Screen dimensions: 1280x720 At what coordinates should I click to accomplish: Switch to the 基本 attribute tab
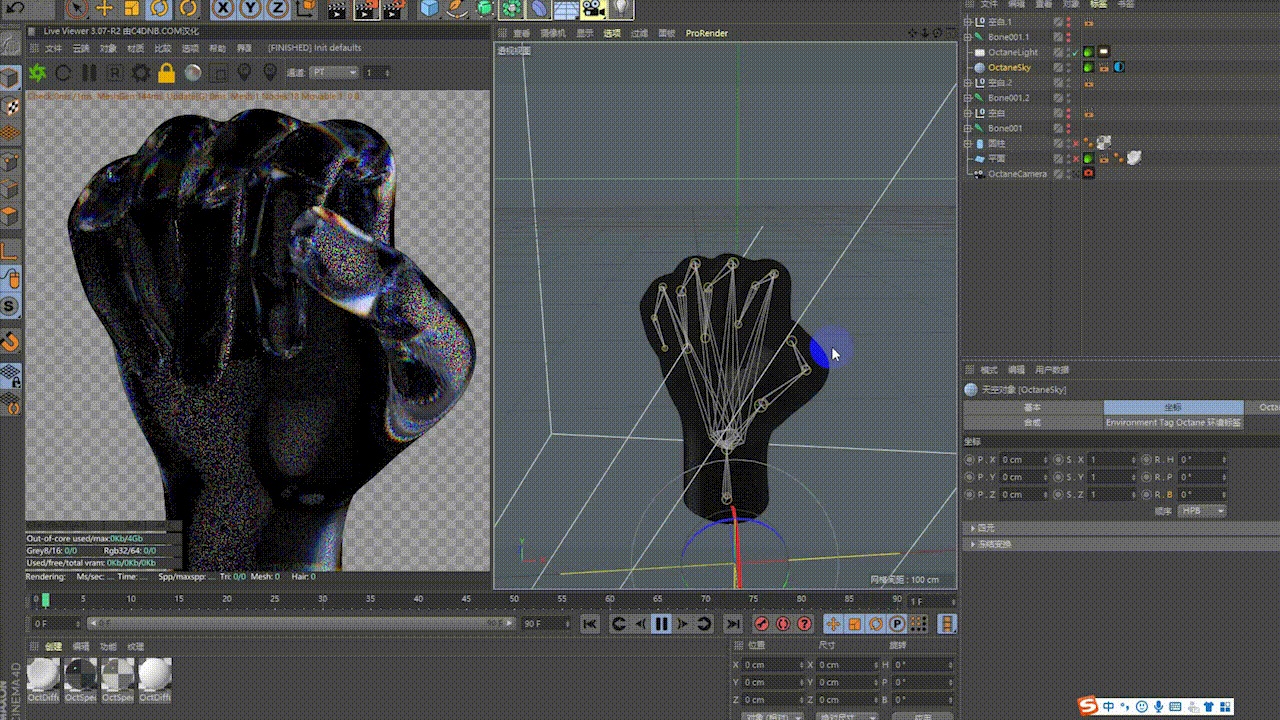pyautogui.click(x=1033, y=407)
